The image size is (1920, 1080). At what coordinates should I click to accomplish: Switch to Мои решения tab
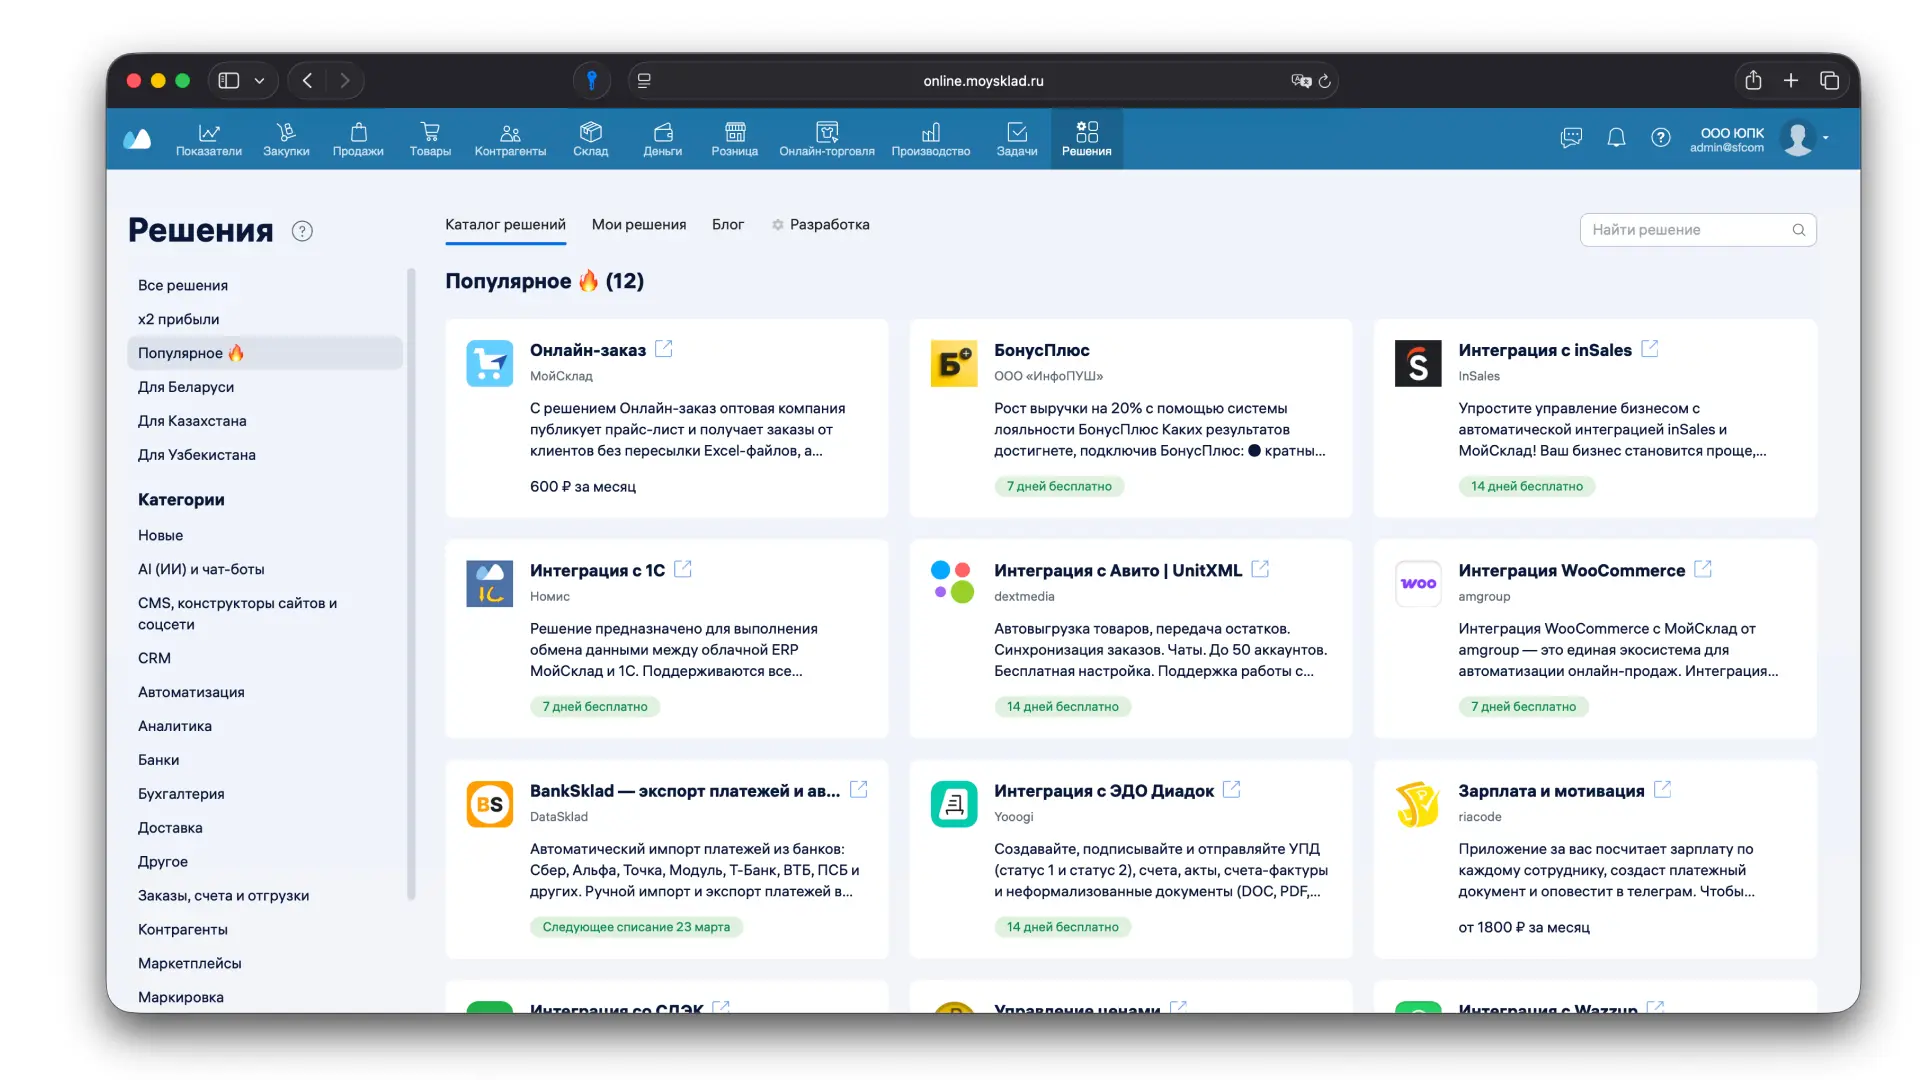click(x=638, y=225)
